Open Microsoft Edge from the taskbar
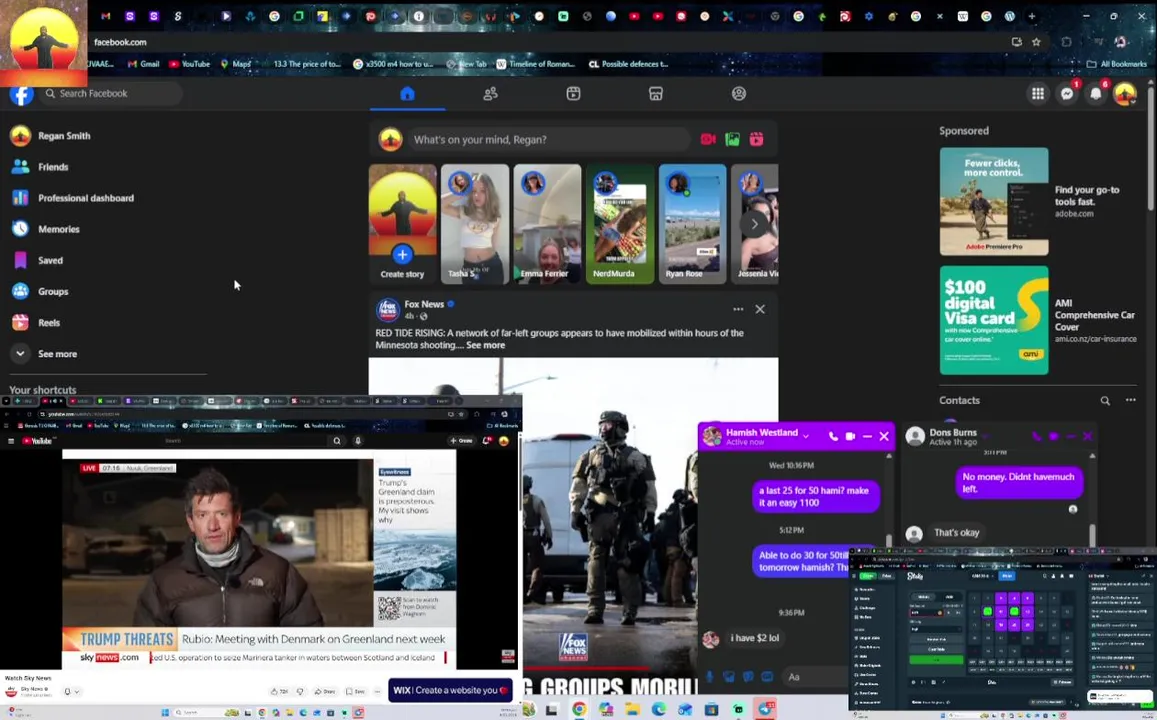 (x=658, y=709)
